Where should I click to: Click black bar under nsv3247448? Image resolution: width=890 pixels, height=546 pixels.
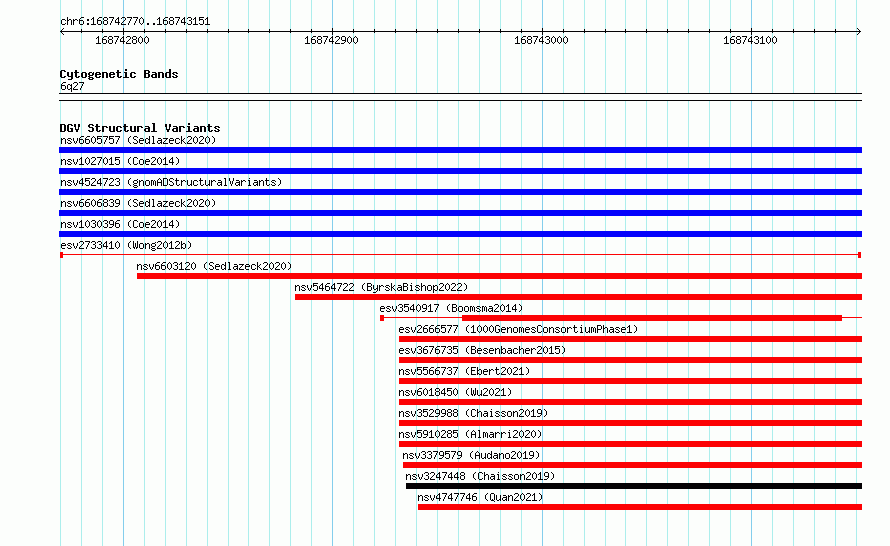click(x=634, y=486)
